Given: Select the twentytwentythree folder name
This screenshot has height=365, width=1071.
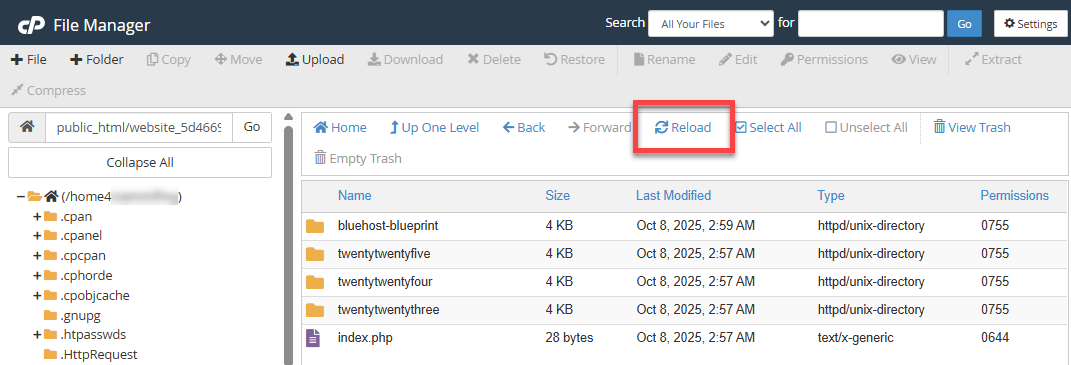Looking at the screenshot, I should 389,310.
